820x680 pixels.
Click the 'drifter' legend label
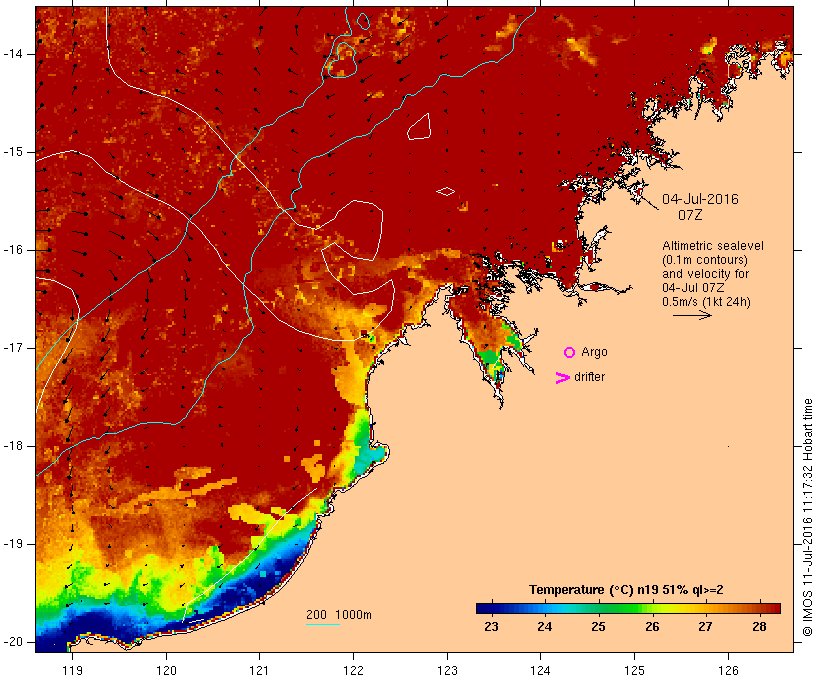pyautogui.click(x=589, y=377)
